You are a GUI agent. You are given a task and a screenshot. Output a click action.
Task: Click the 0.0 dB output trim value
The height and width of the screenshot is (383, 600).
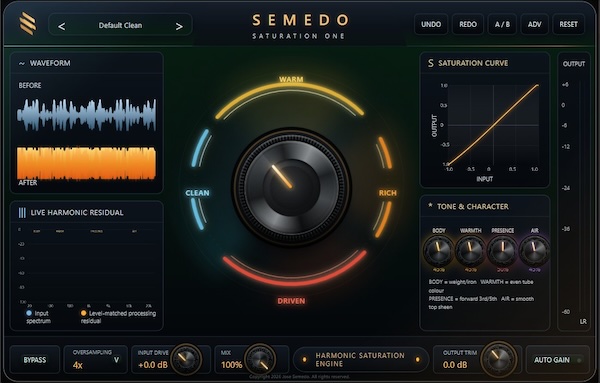pyautogui.click(x=455, y=365)
